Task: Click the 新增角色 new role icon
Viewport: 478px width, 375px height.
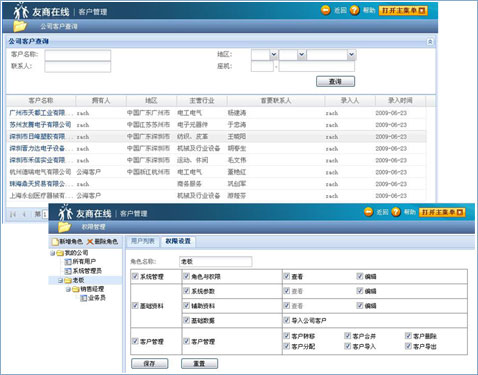Action: tap(55, 241)
